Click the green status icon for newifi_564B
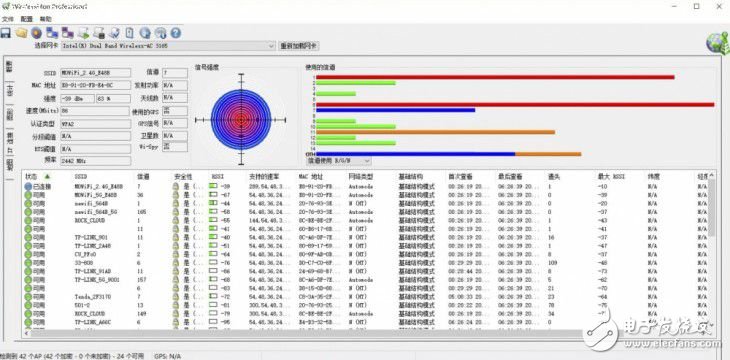This screenshot has width=730, height=360. click(28, 204)
